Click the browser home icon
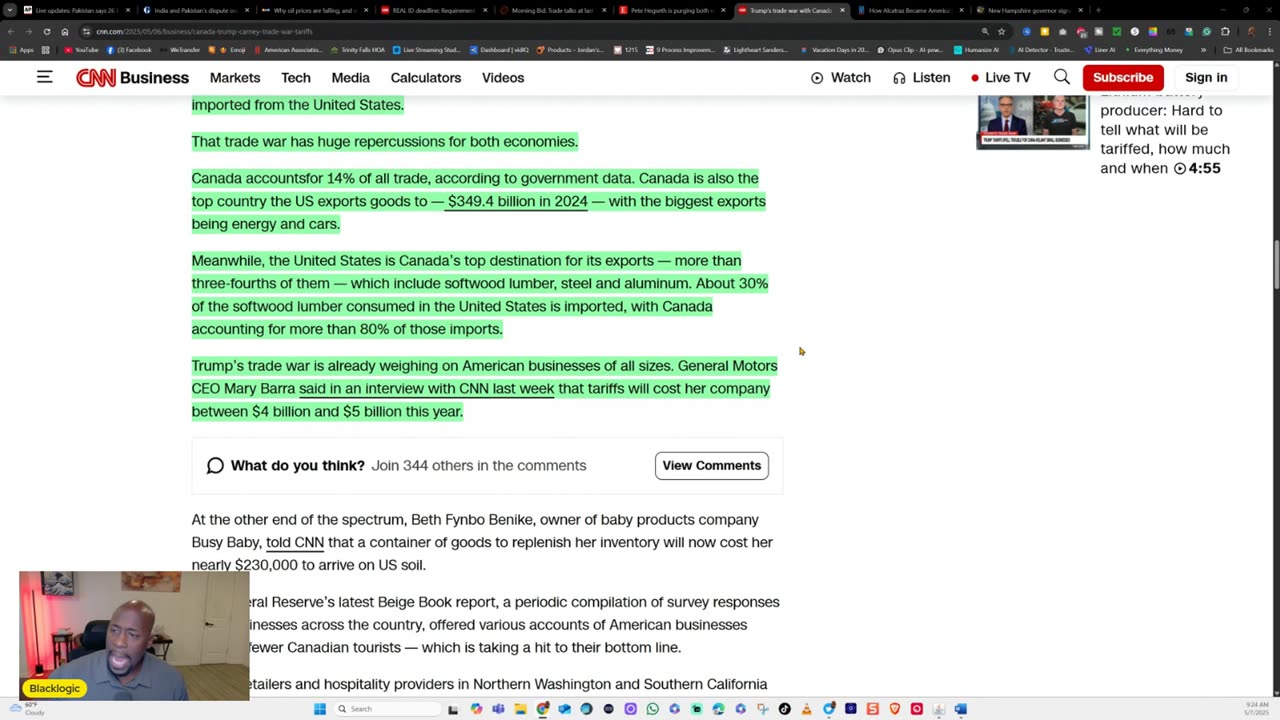The width and height of the screenshot is (1280, 720). (x=65, y=31)
